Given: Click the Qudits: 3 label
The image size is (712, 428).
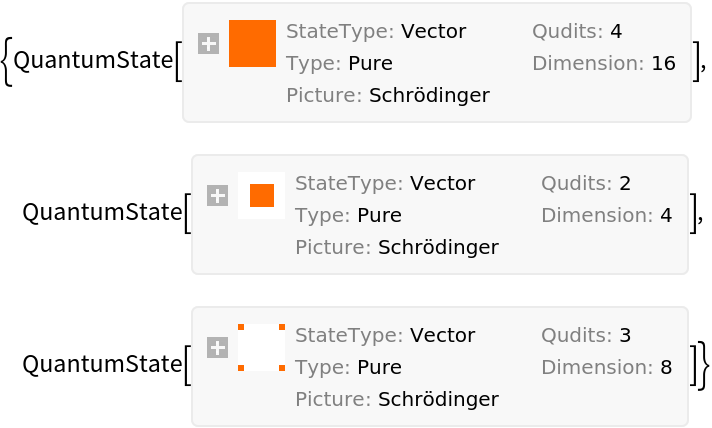Looking at the screenshot, I should (x=586, y=335).
